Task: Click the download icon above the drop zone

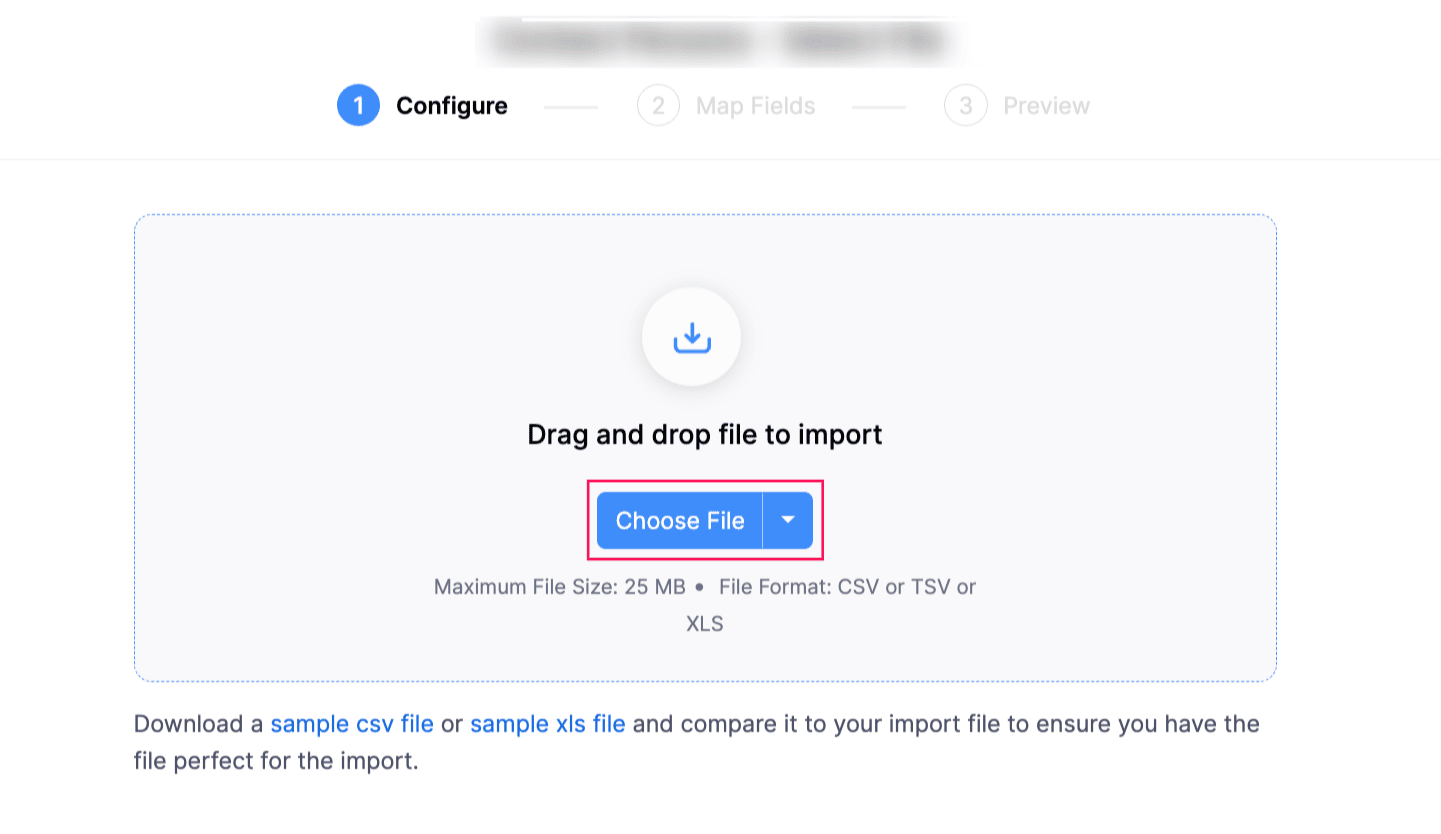Action: point(691,337)
